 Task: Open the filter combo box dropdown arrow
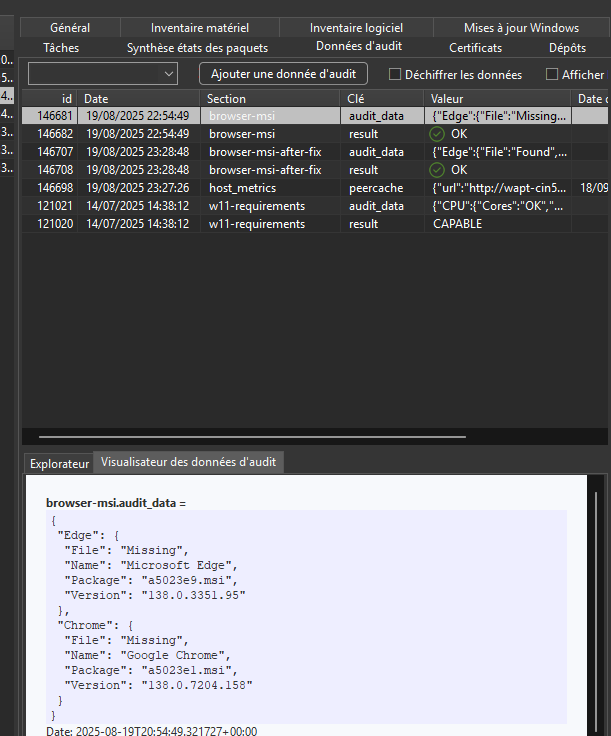[168, 74]
